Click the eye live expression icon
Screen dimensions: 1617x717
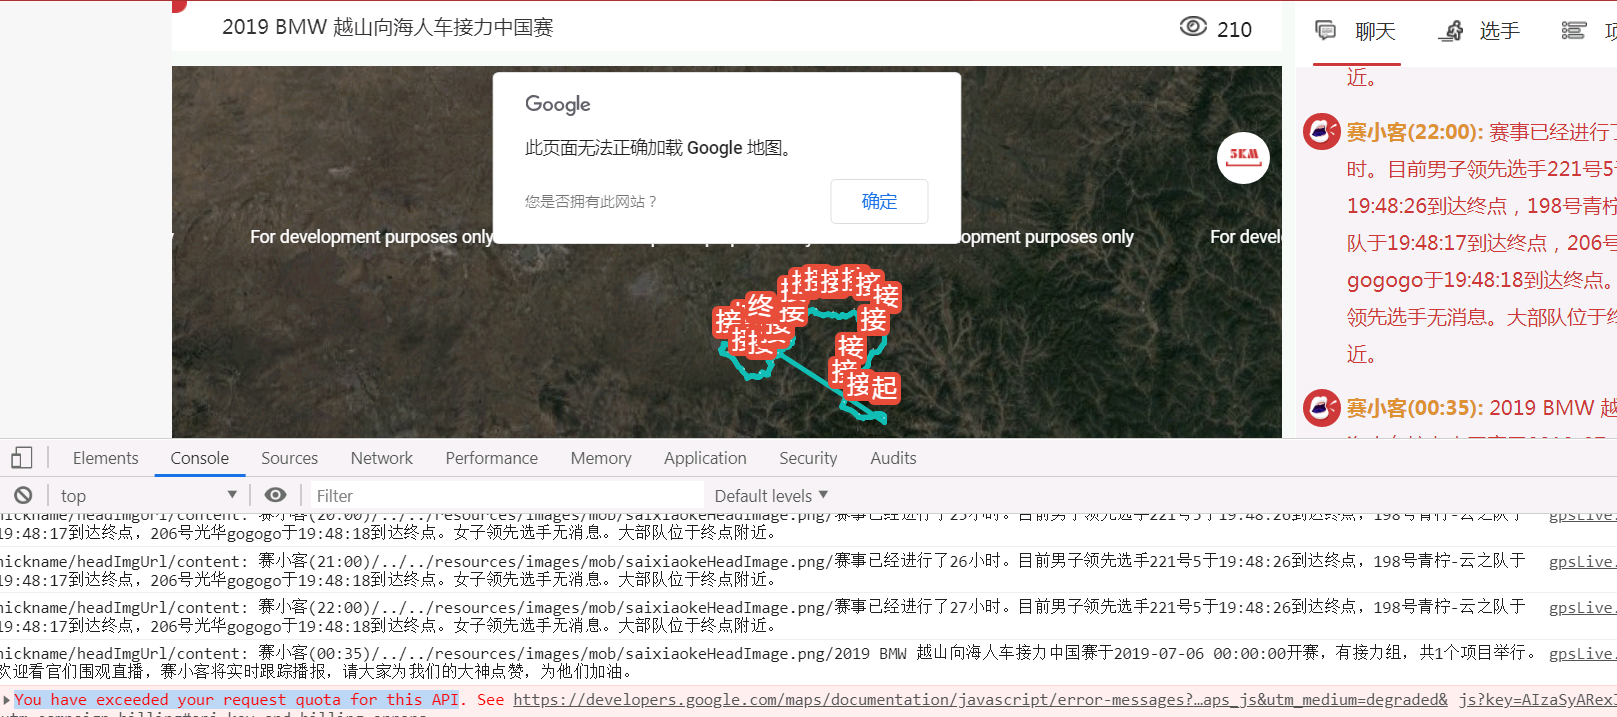click(x=275, y=495)
